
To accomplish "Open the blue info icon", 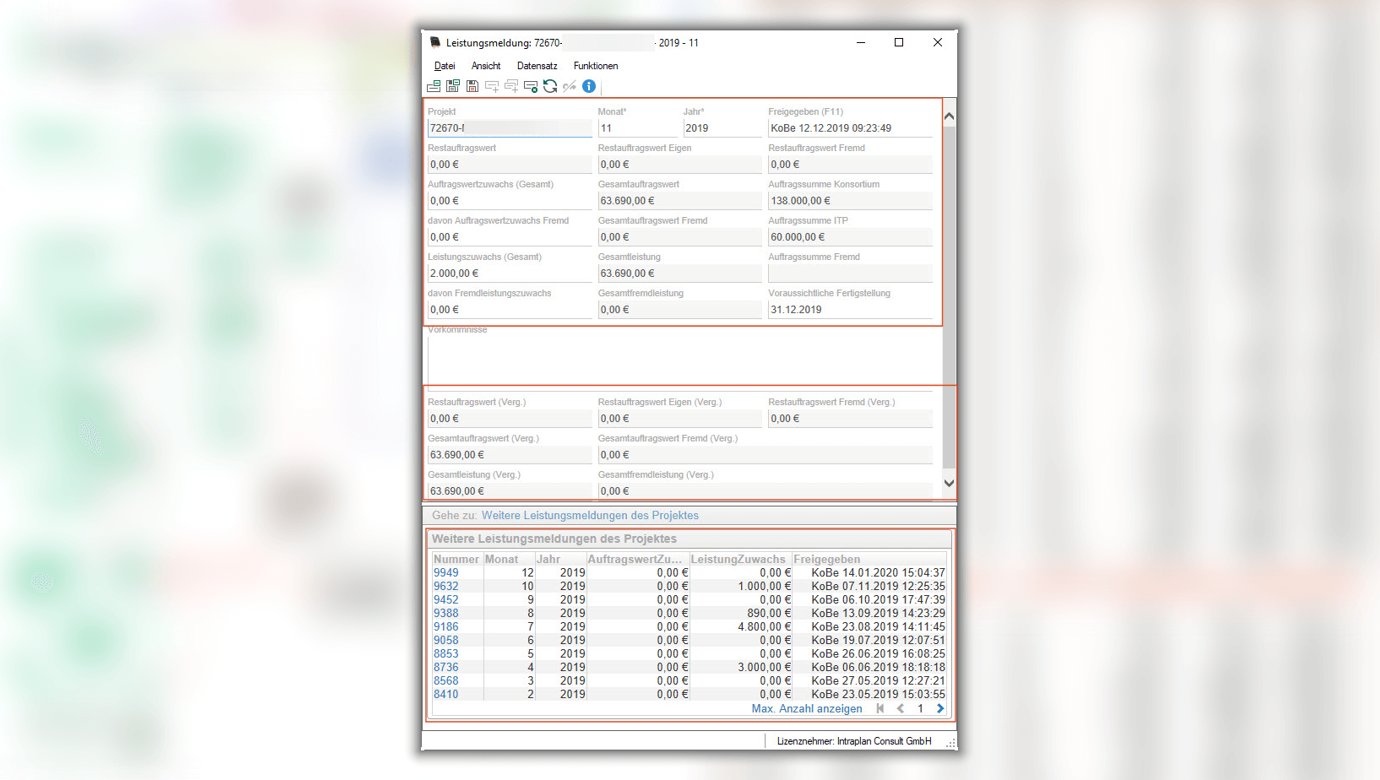I will pyautogui.click(x=589, y=87).
